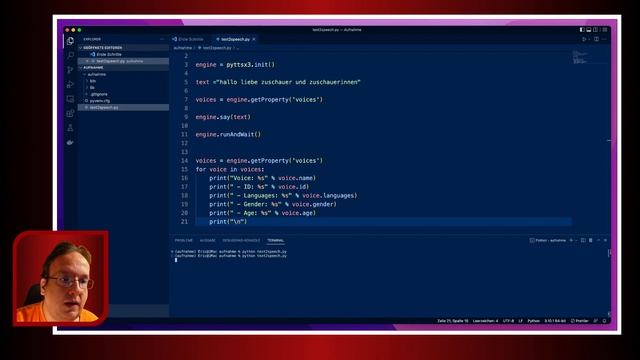
Task: Click line number 21 in the gutter
Action: pyautogui.click(x=184, y=222)
